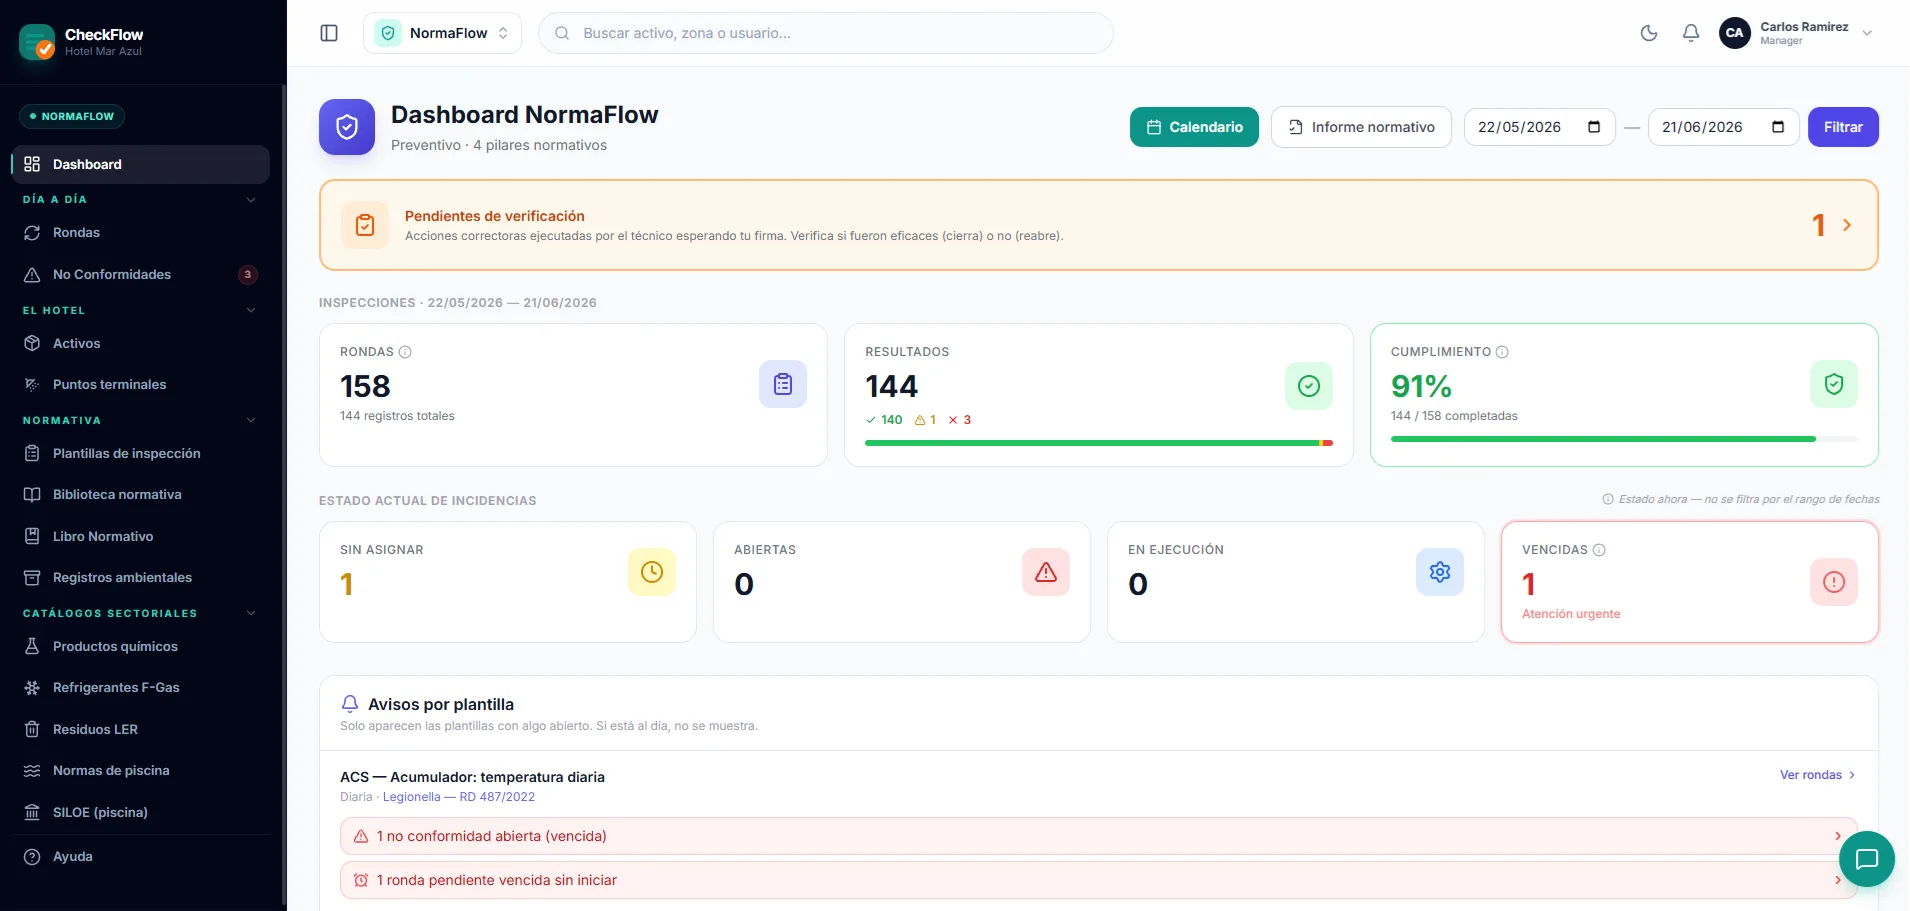Click the Biblioteca normativa book icon

(32, 495)
